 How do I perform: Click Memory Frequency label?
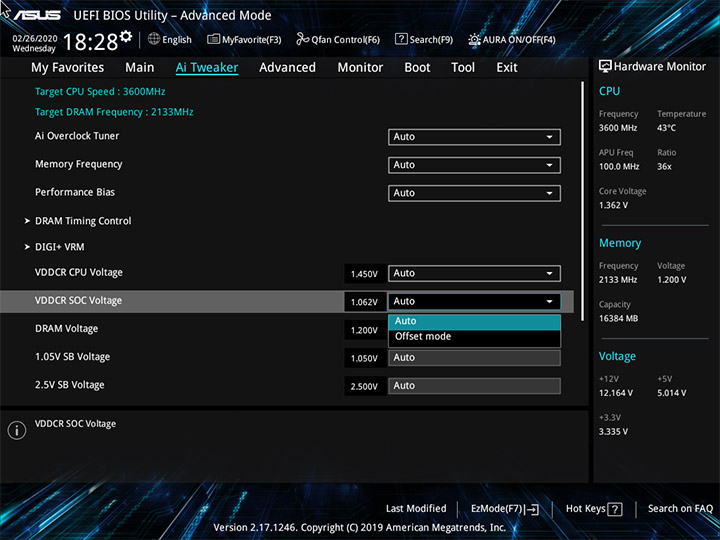79,164
